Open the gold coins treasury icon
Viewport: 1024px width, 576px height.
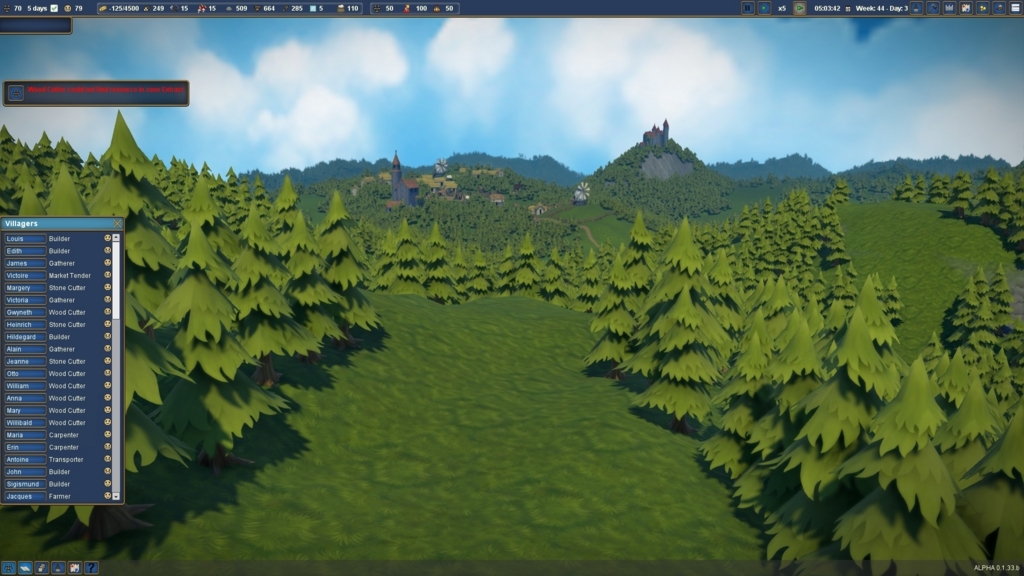(x=982, y=8)
